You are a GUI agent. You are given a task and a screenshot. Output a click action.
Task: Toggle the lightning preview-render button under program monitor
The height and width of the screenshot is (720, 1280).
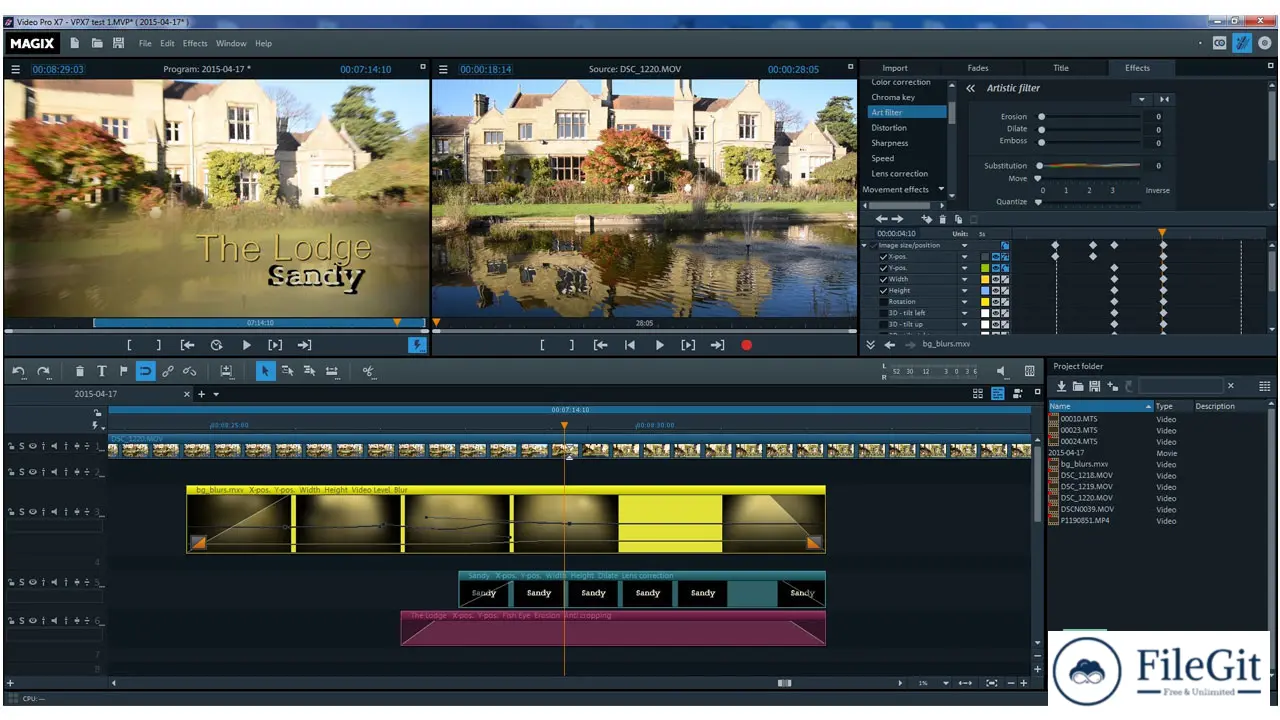(417, 345)
